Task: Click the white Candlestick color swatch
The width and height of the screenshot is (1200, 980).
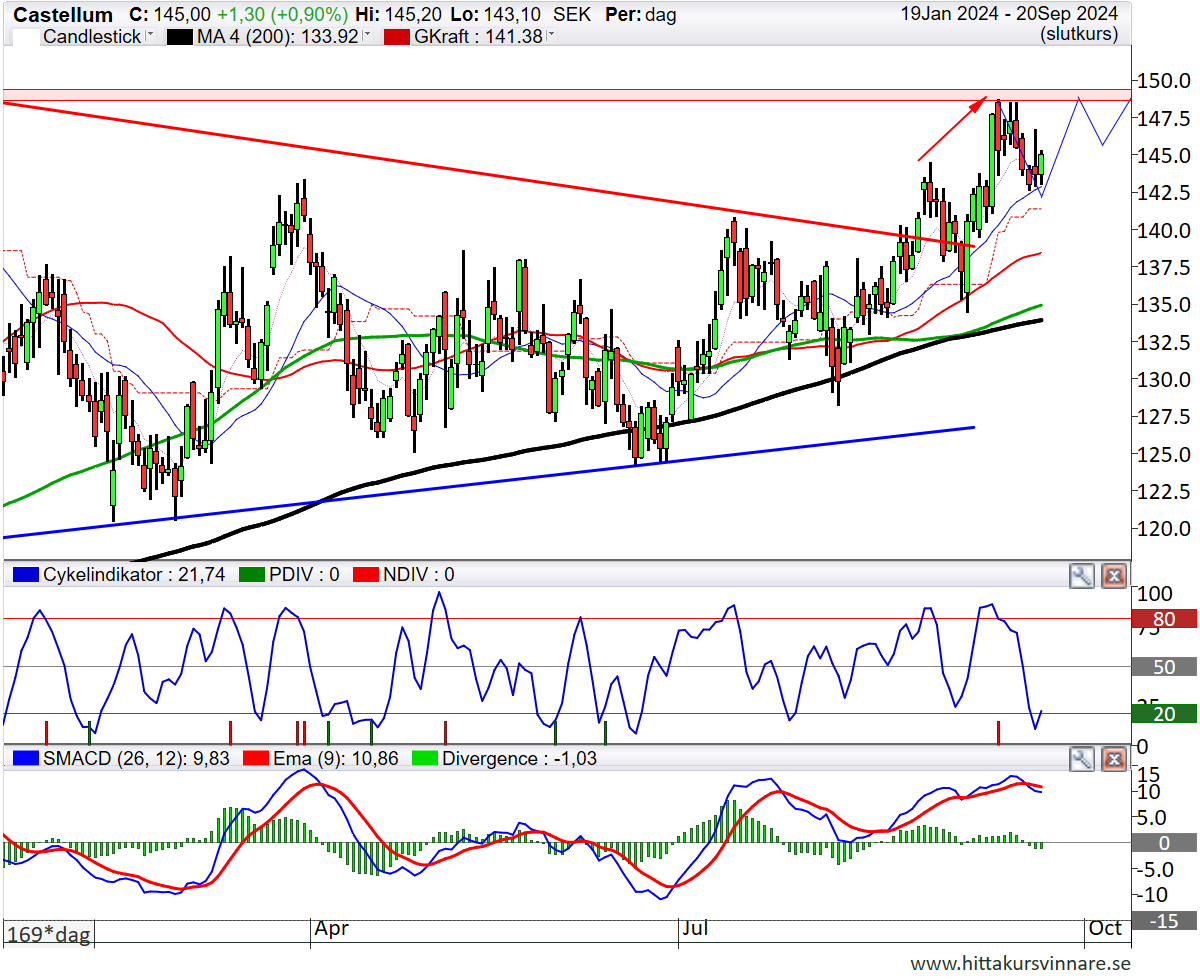Action: point(25,36)
